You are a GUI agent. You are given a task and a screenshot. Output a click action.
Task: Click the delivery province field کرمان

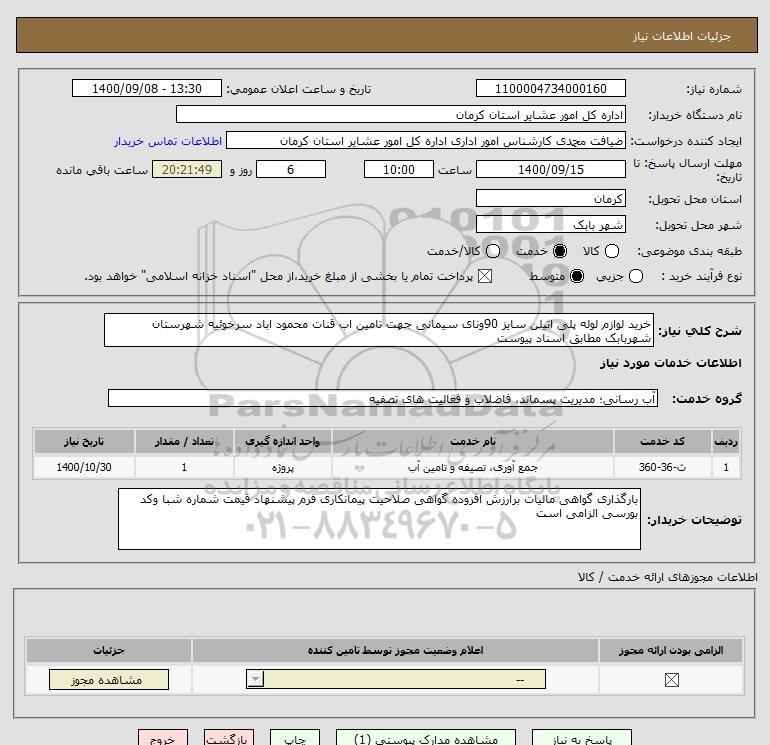550,198
